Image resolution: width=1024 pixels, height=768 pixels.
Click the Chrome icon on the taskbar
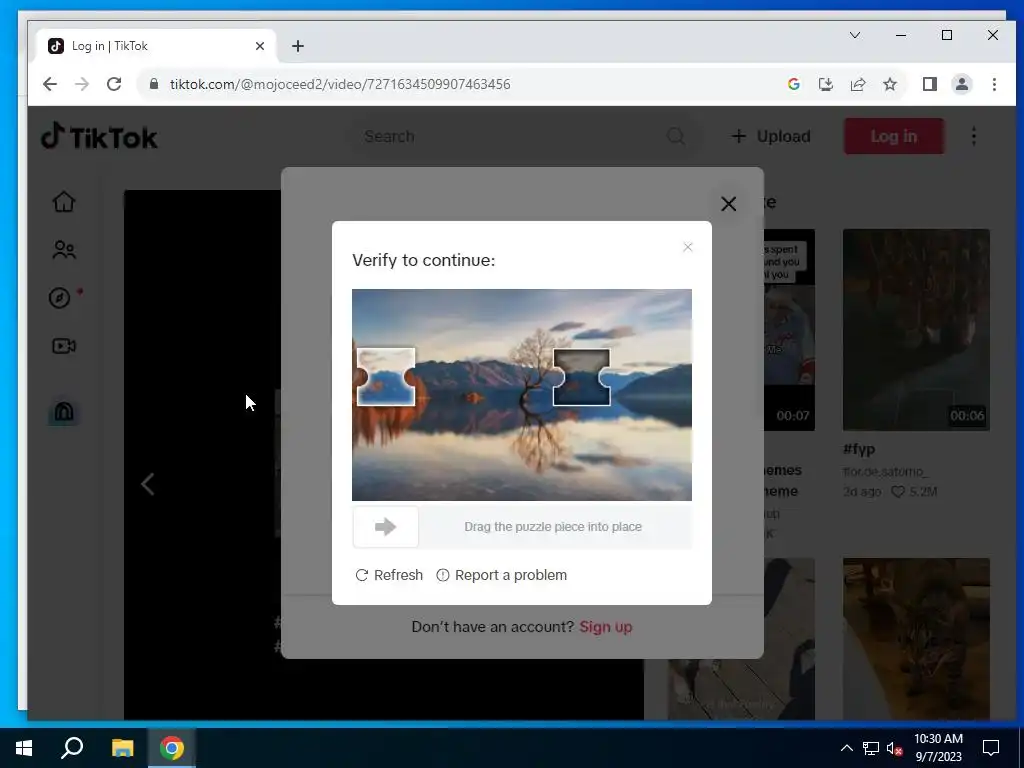click(x=172, y=748)
